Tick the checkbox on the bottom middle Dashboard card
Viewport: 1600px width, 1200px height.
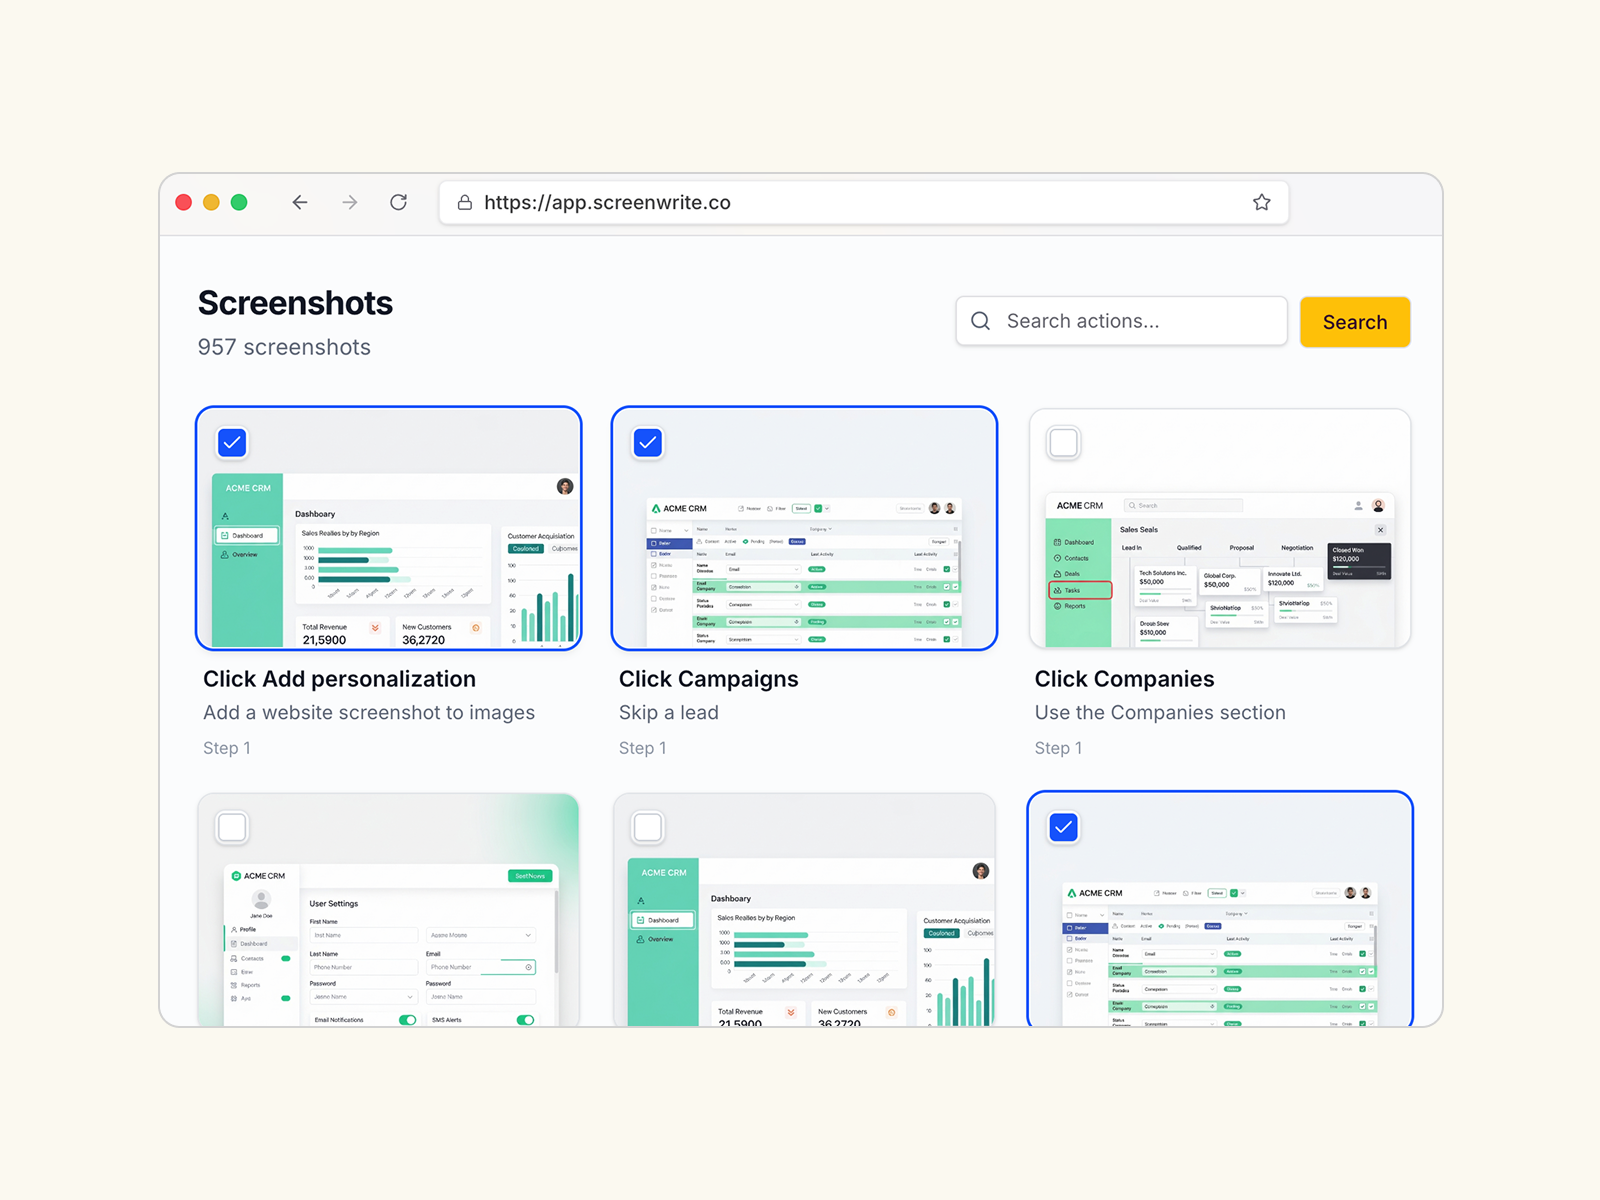tap(648, 827)
